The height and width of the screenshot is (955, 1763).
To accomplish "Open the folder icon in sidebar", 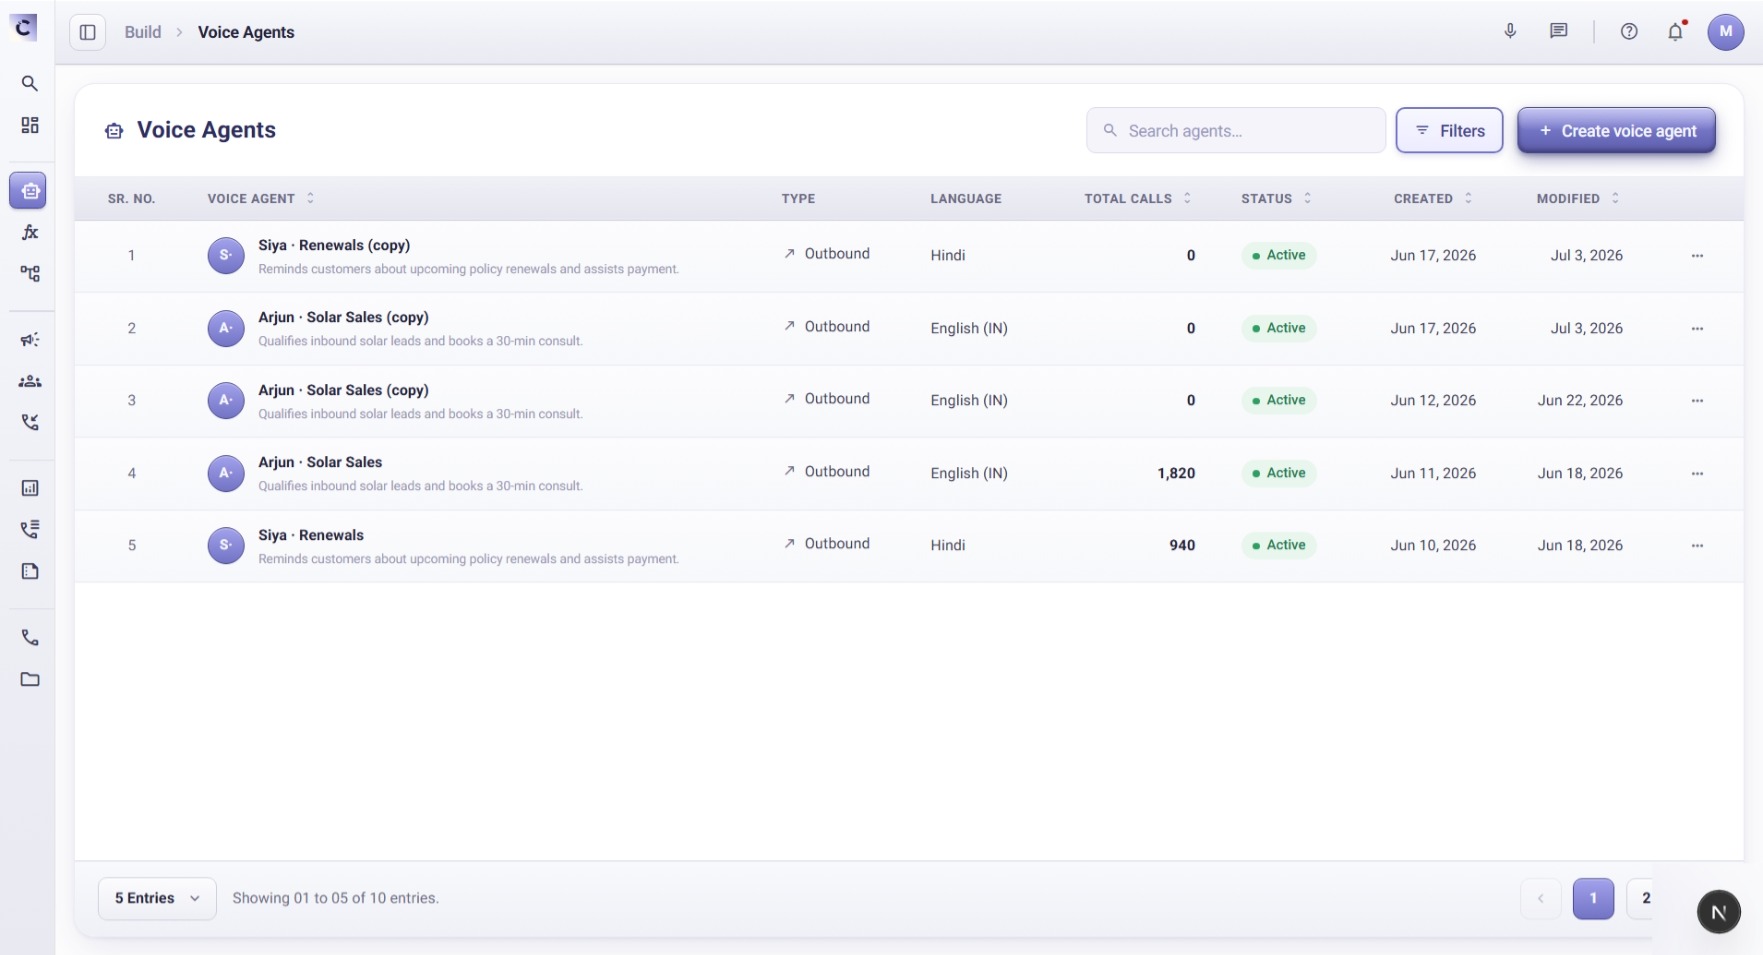I will 30,679.
